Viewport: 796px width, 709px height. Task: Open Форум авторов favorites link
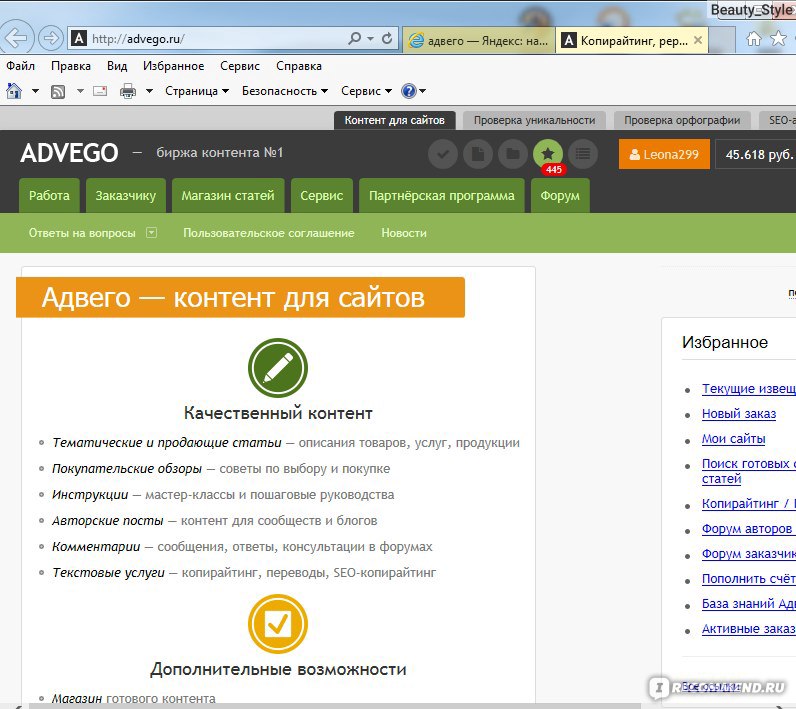click(x=747, y=529)
